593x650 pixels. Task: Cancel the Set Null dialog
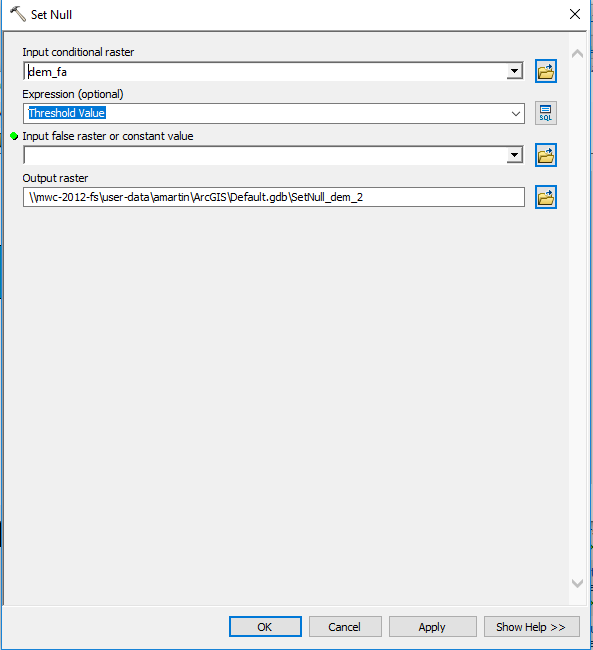tap(345, 627)
